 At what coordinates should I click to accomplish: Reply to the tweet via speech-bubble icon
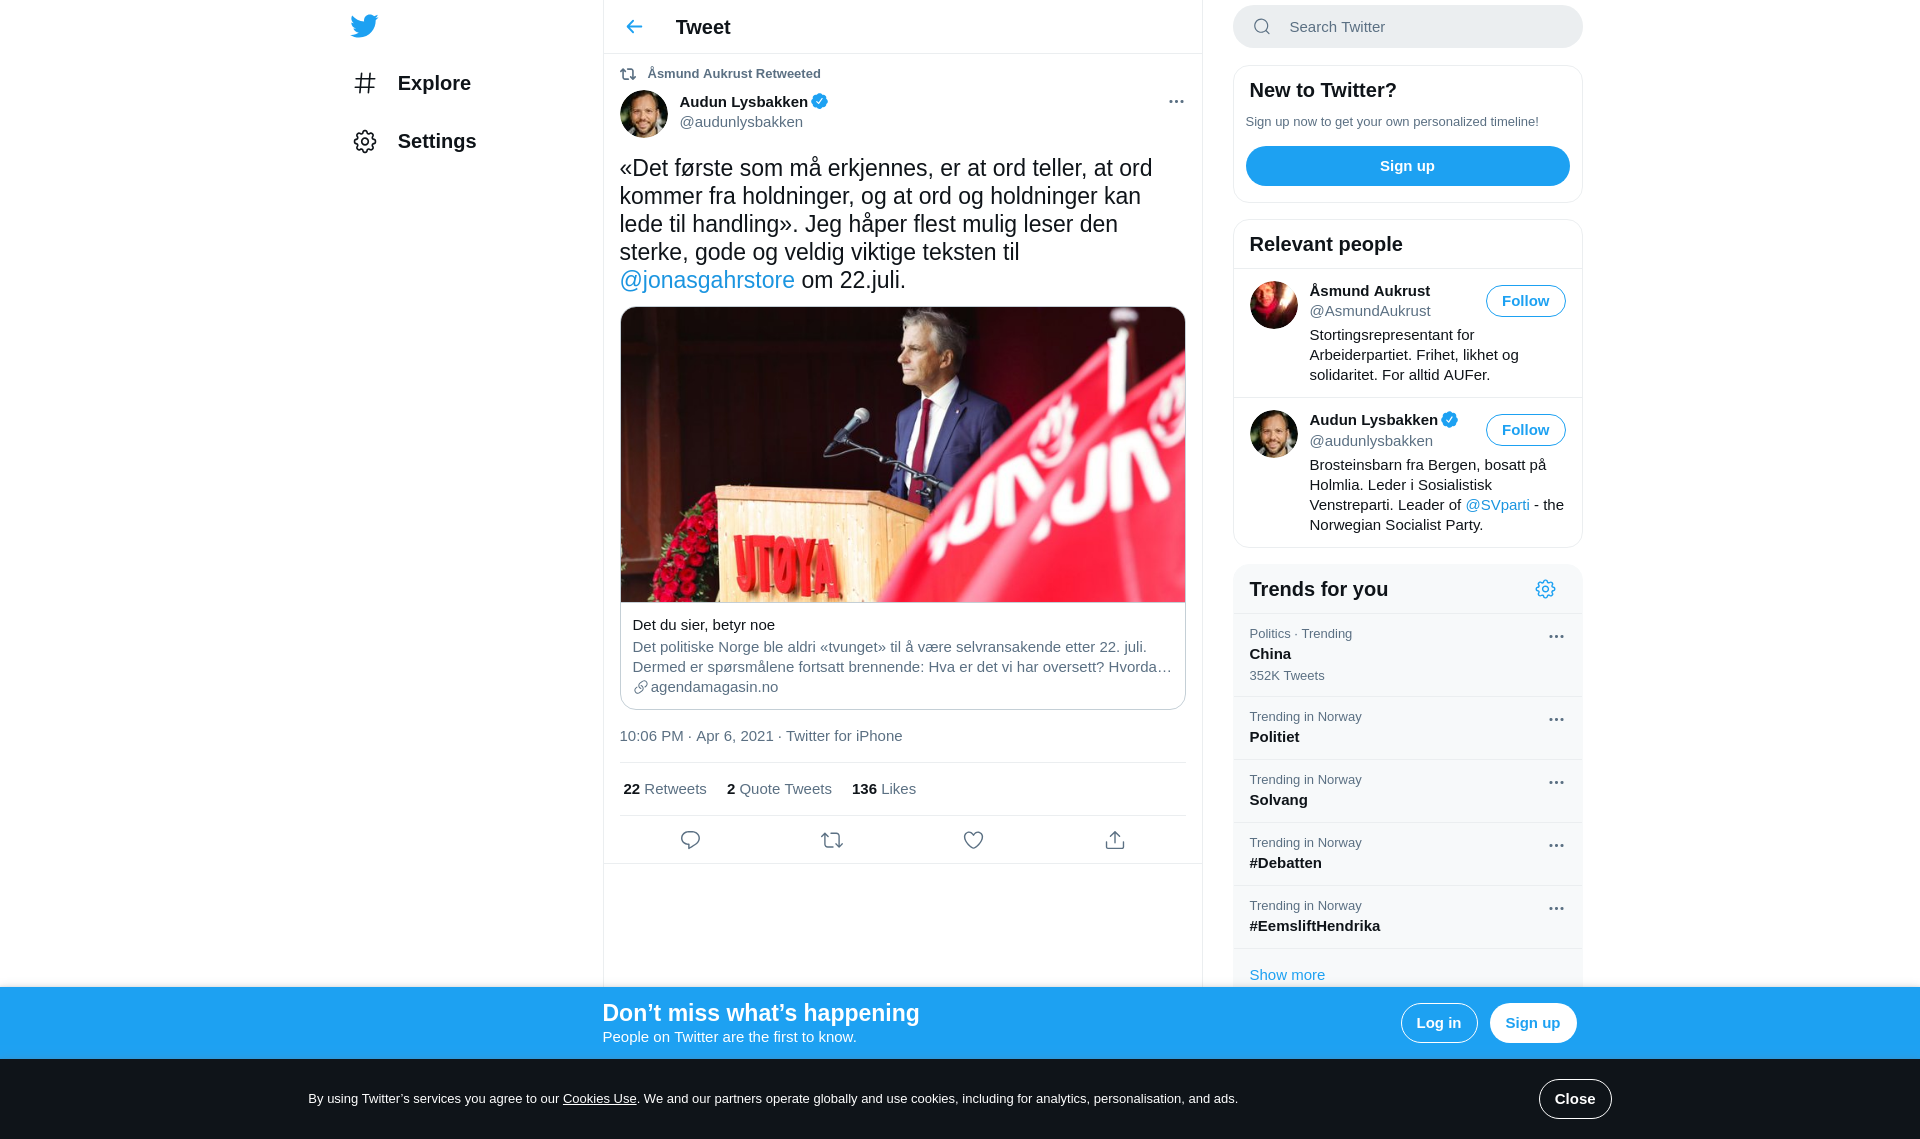coord(690,840)
